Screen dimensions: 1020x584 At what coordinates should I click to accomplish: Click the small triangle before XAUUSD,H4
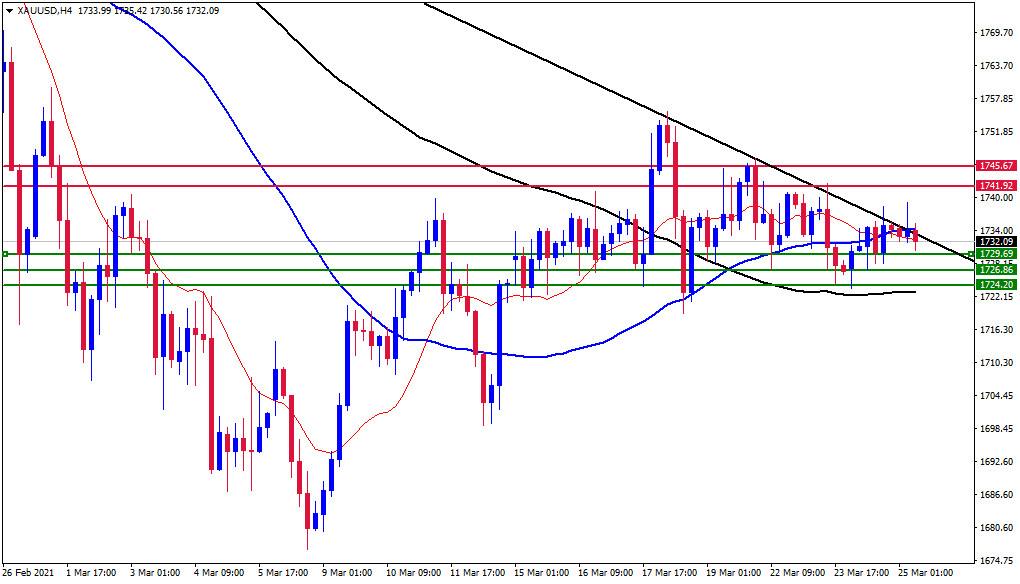tap(10, 10)
